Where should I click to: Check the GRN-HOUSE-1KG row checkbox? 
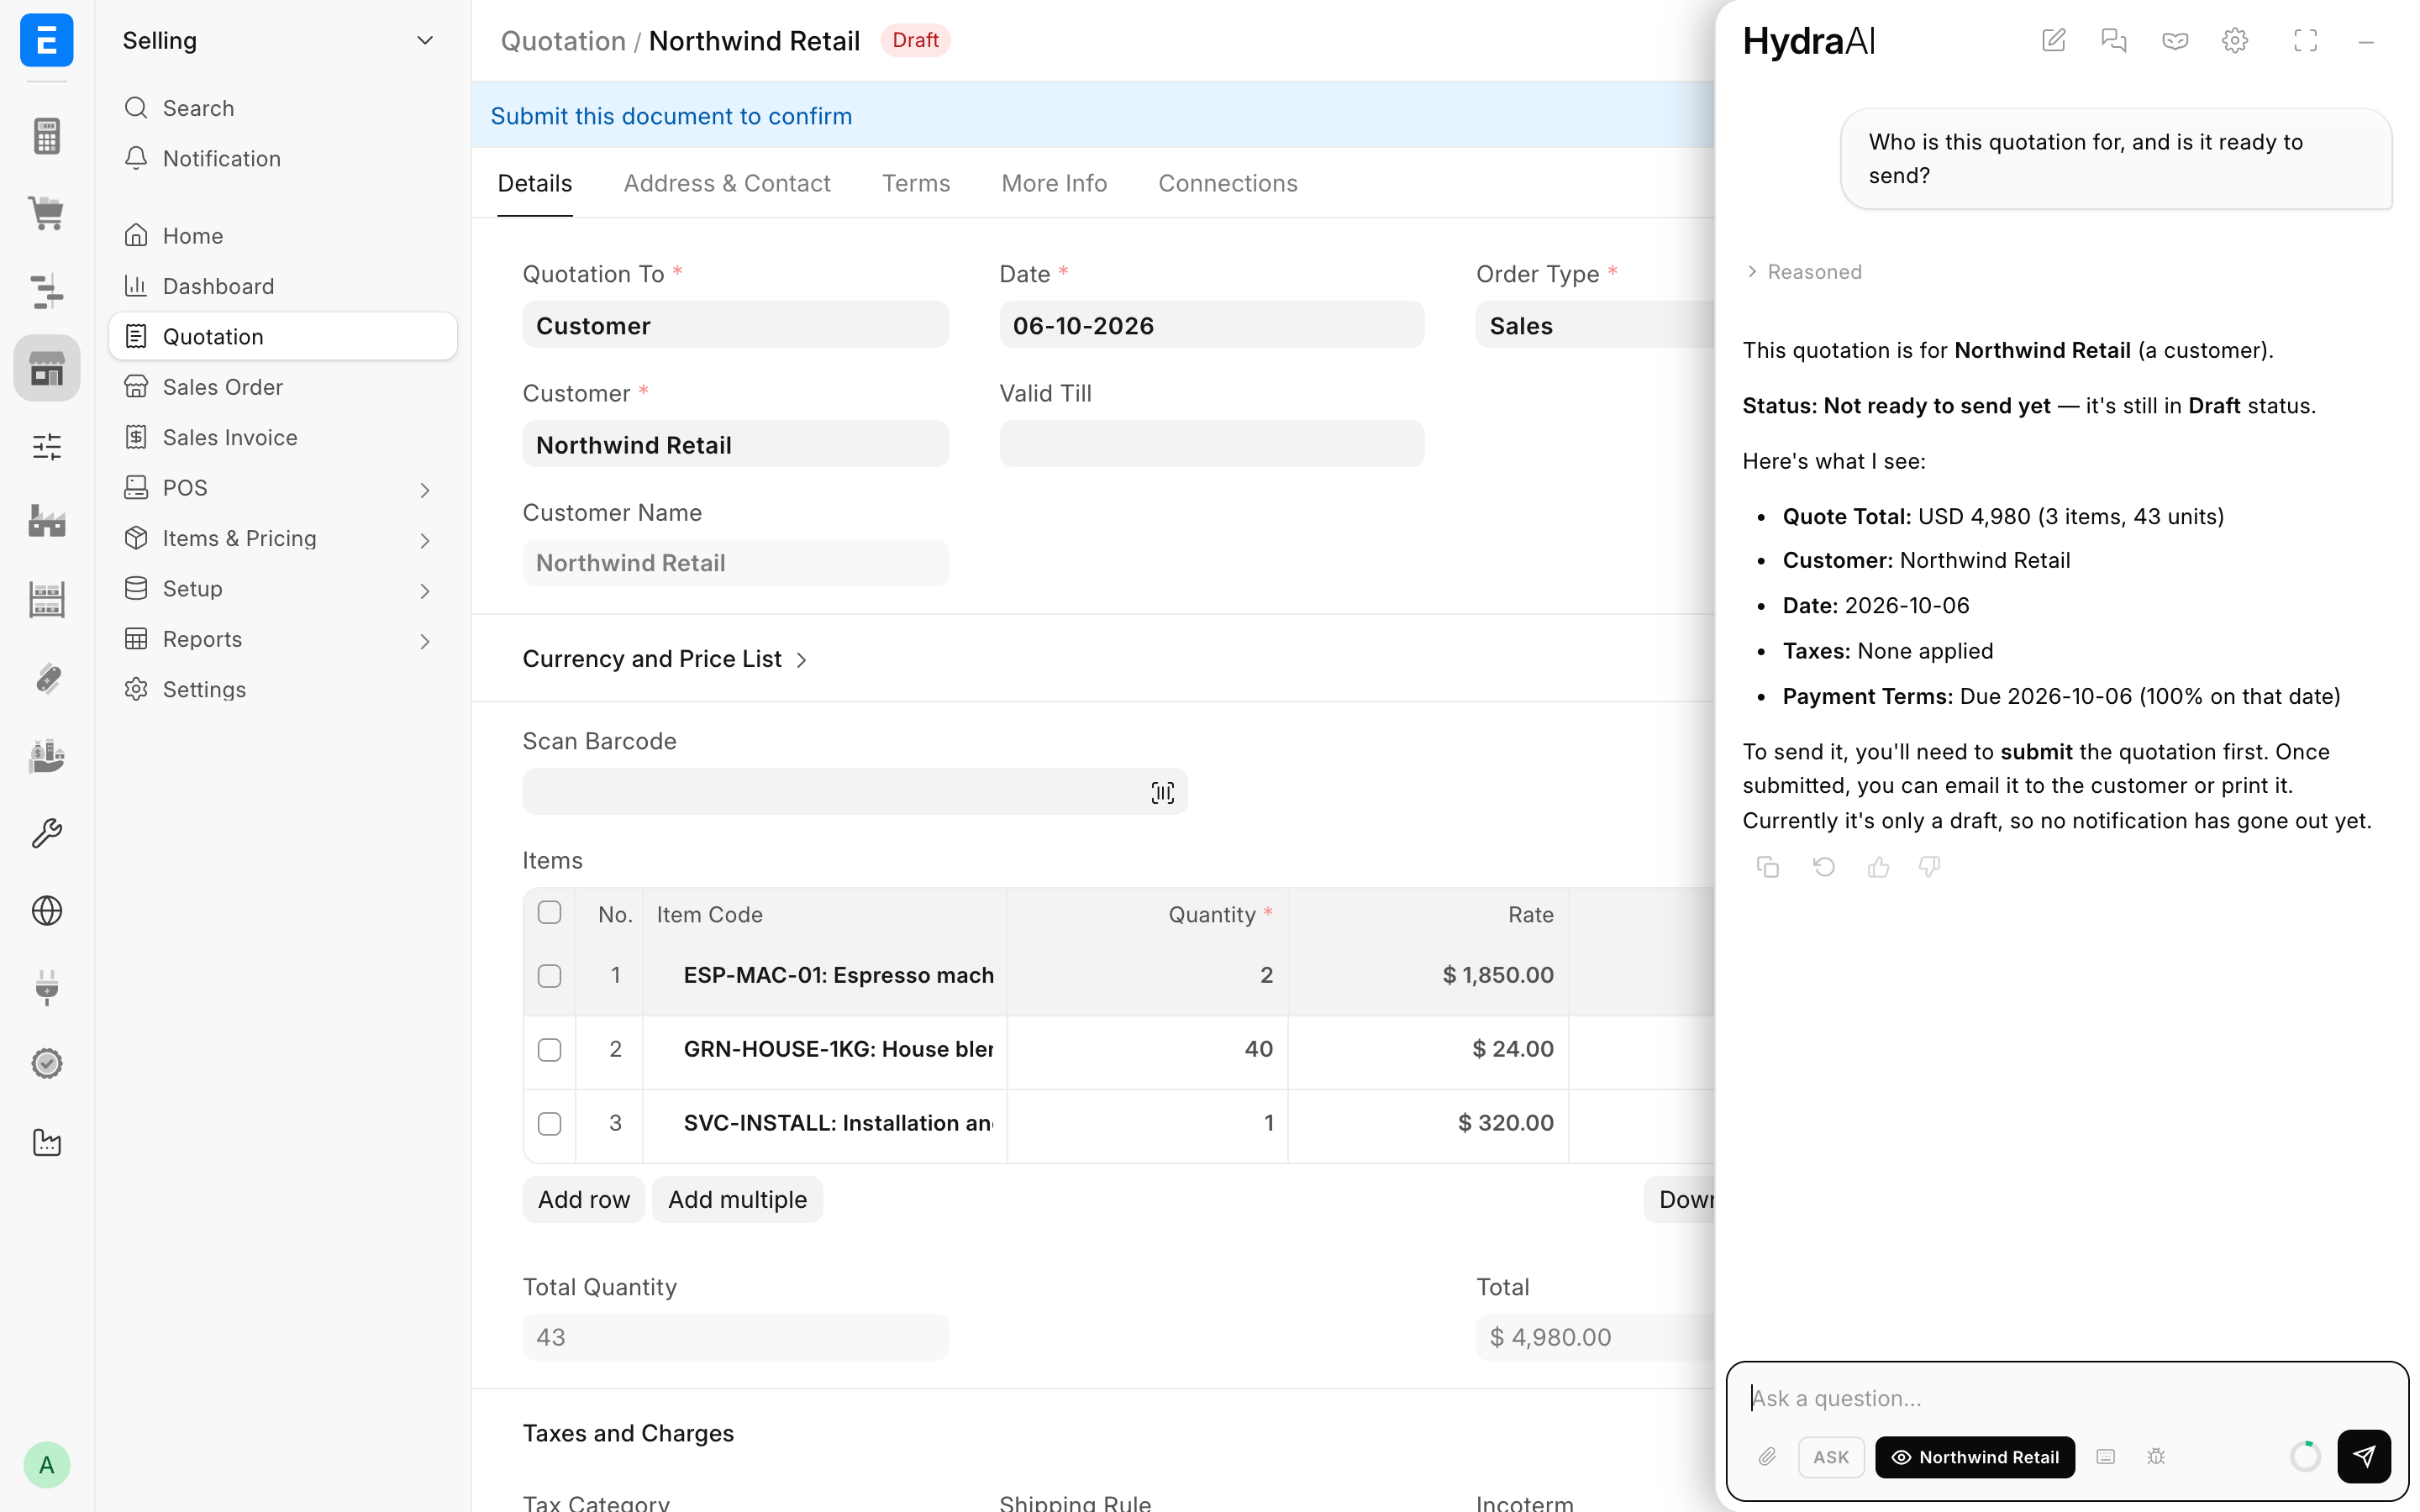(549, 1050)
